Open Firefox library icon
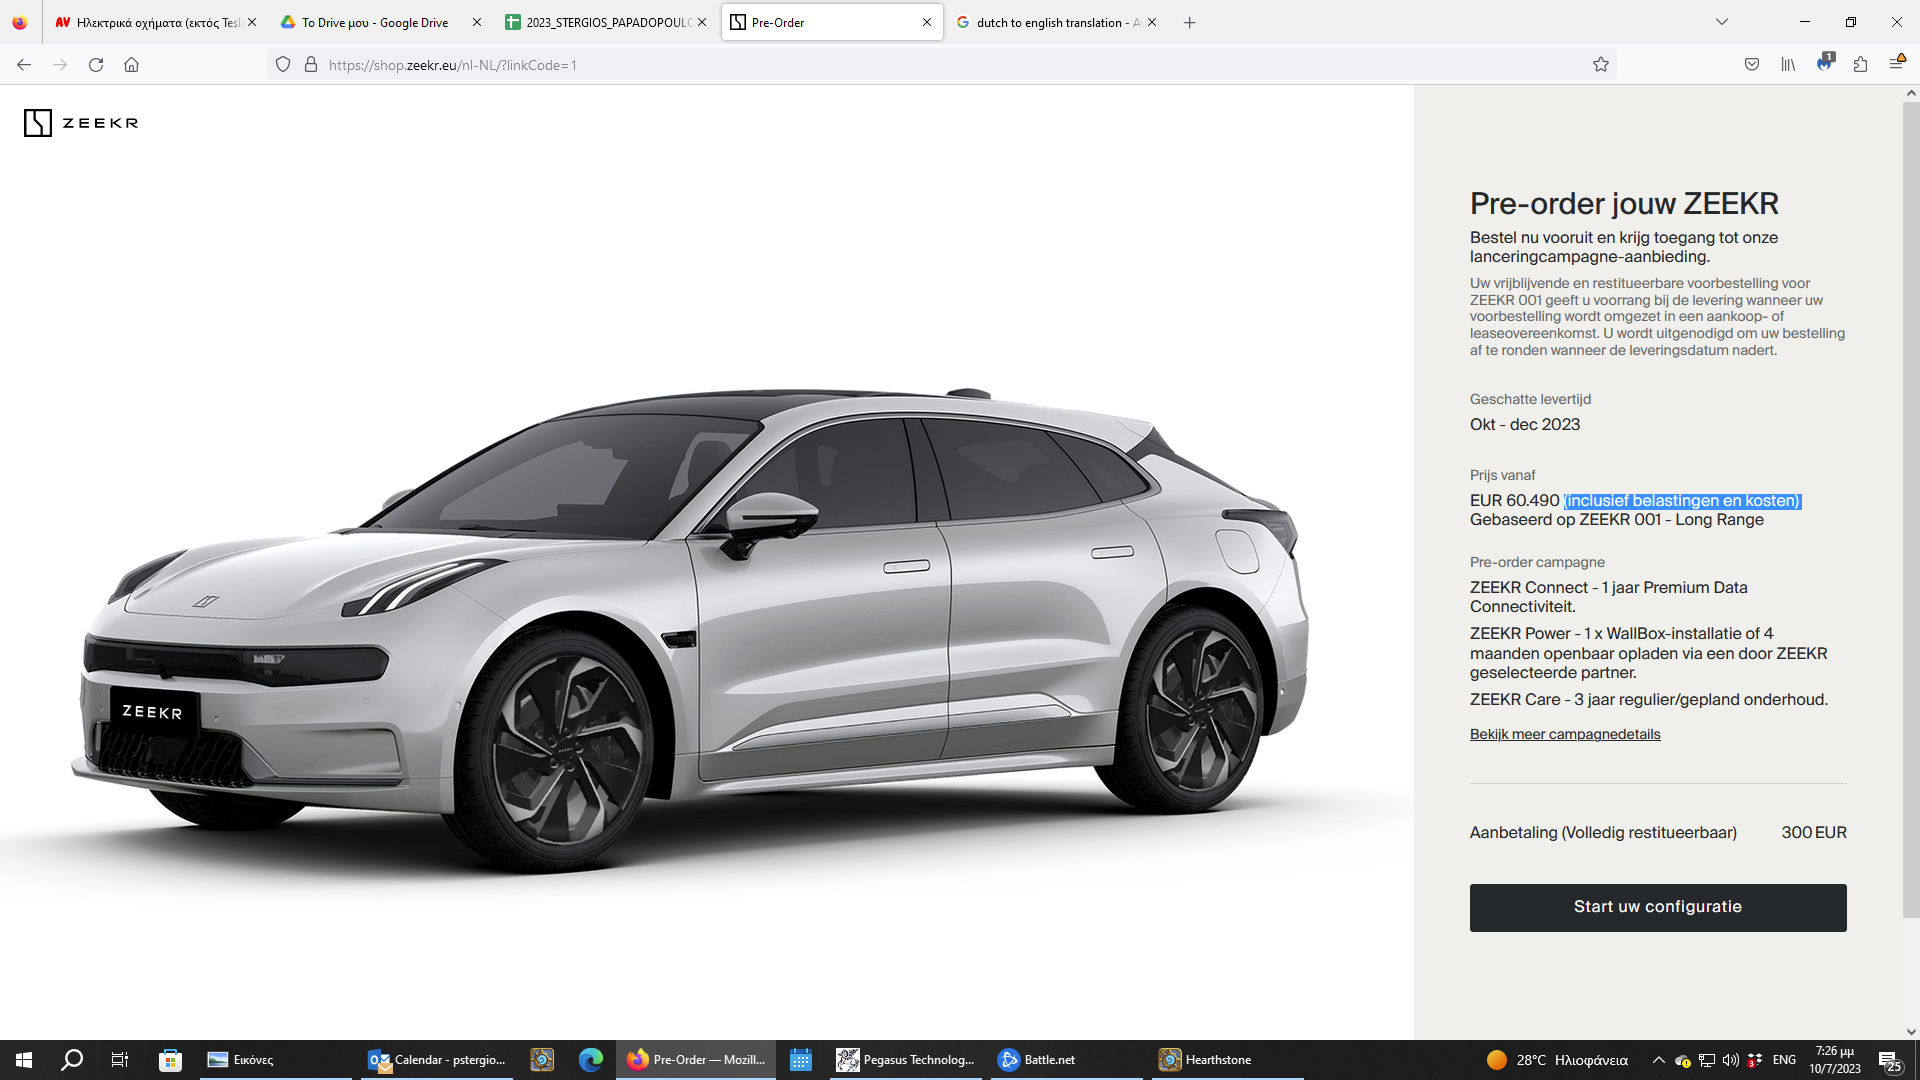This screenshot has height=1080, width=1920. tap(1788, 65)
